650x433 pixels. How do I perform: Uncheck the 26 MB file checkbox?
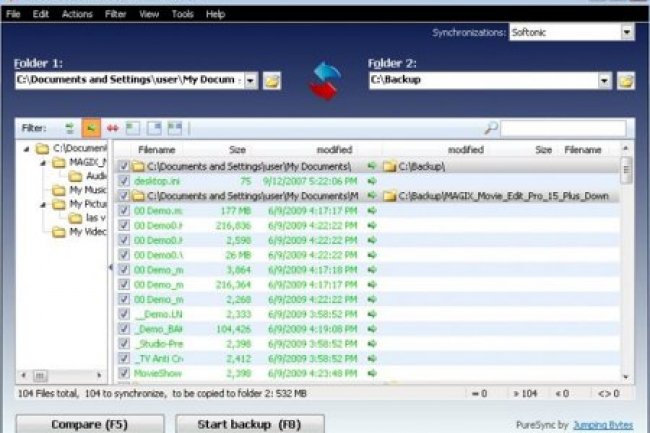coord(124,255)
